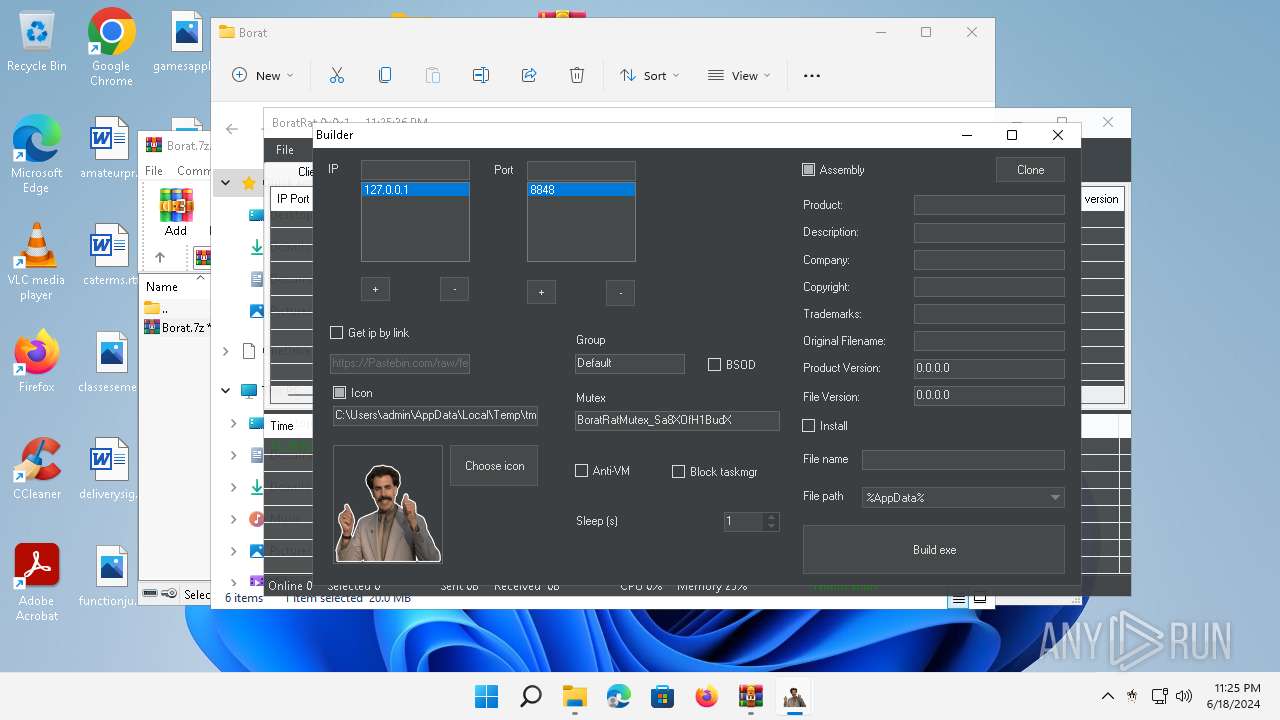Toggle the Anti-VM checkbox
Viewport: 1280px width, 720px height.
(582, 471)
